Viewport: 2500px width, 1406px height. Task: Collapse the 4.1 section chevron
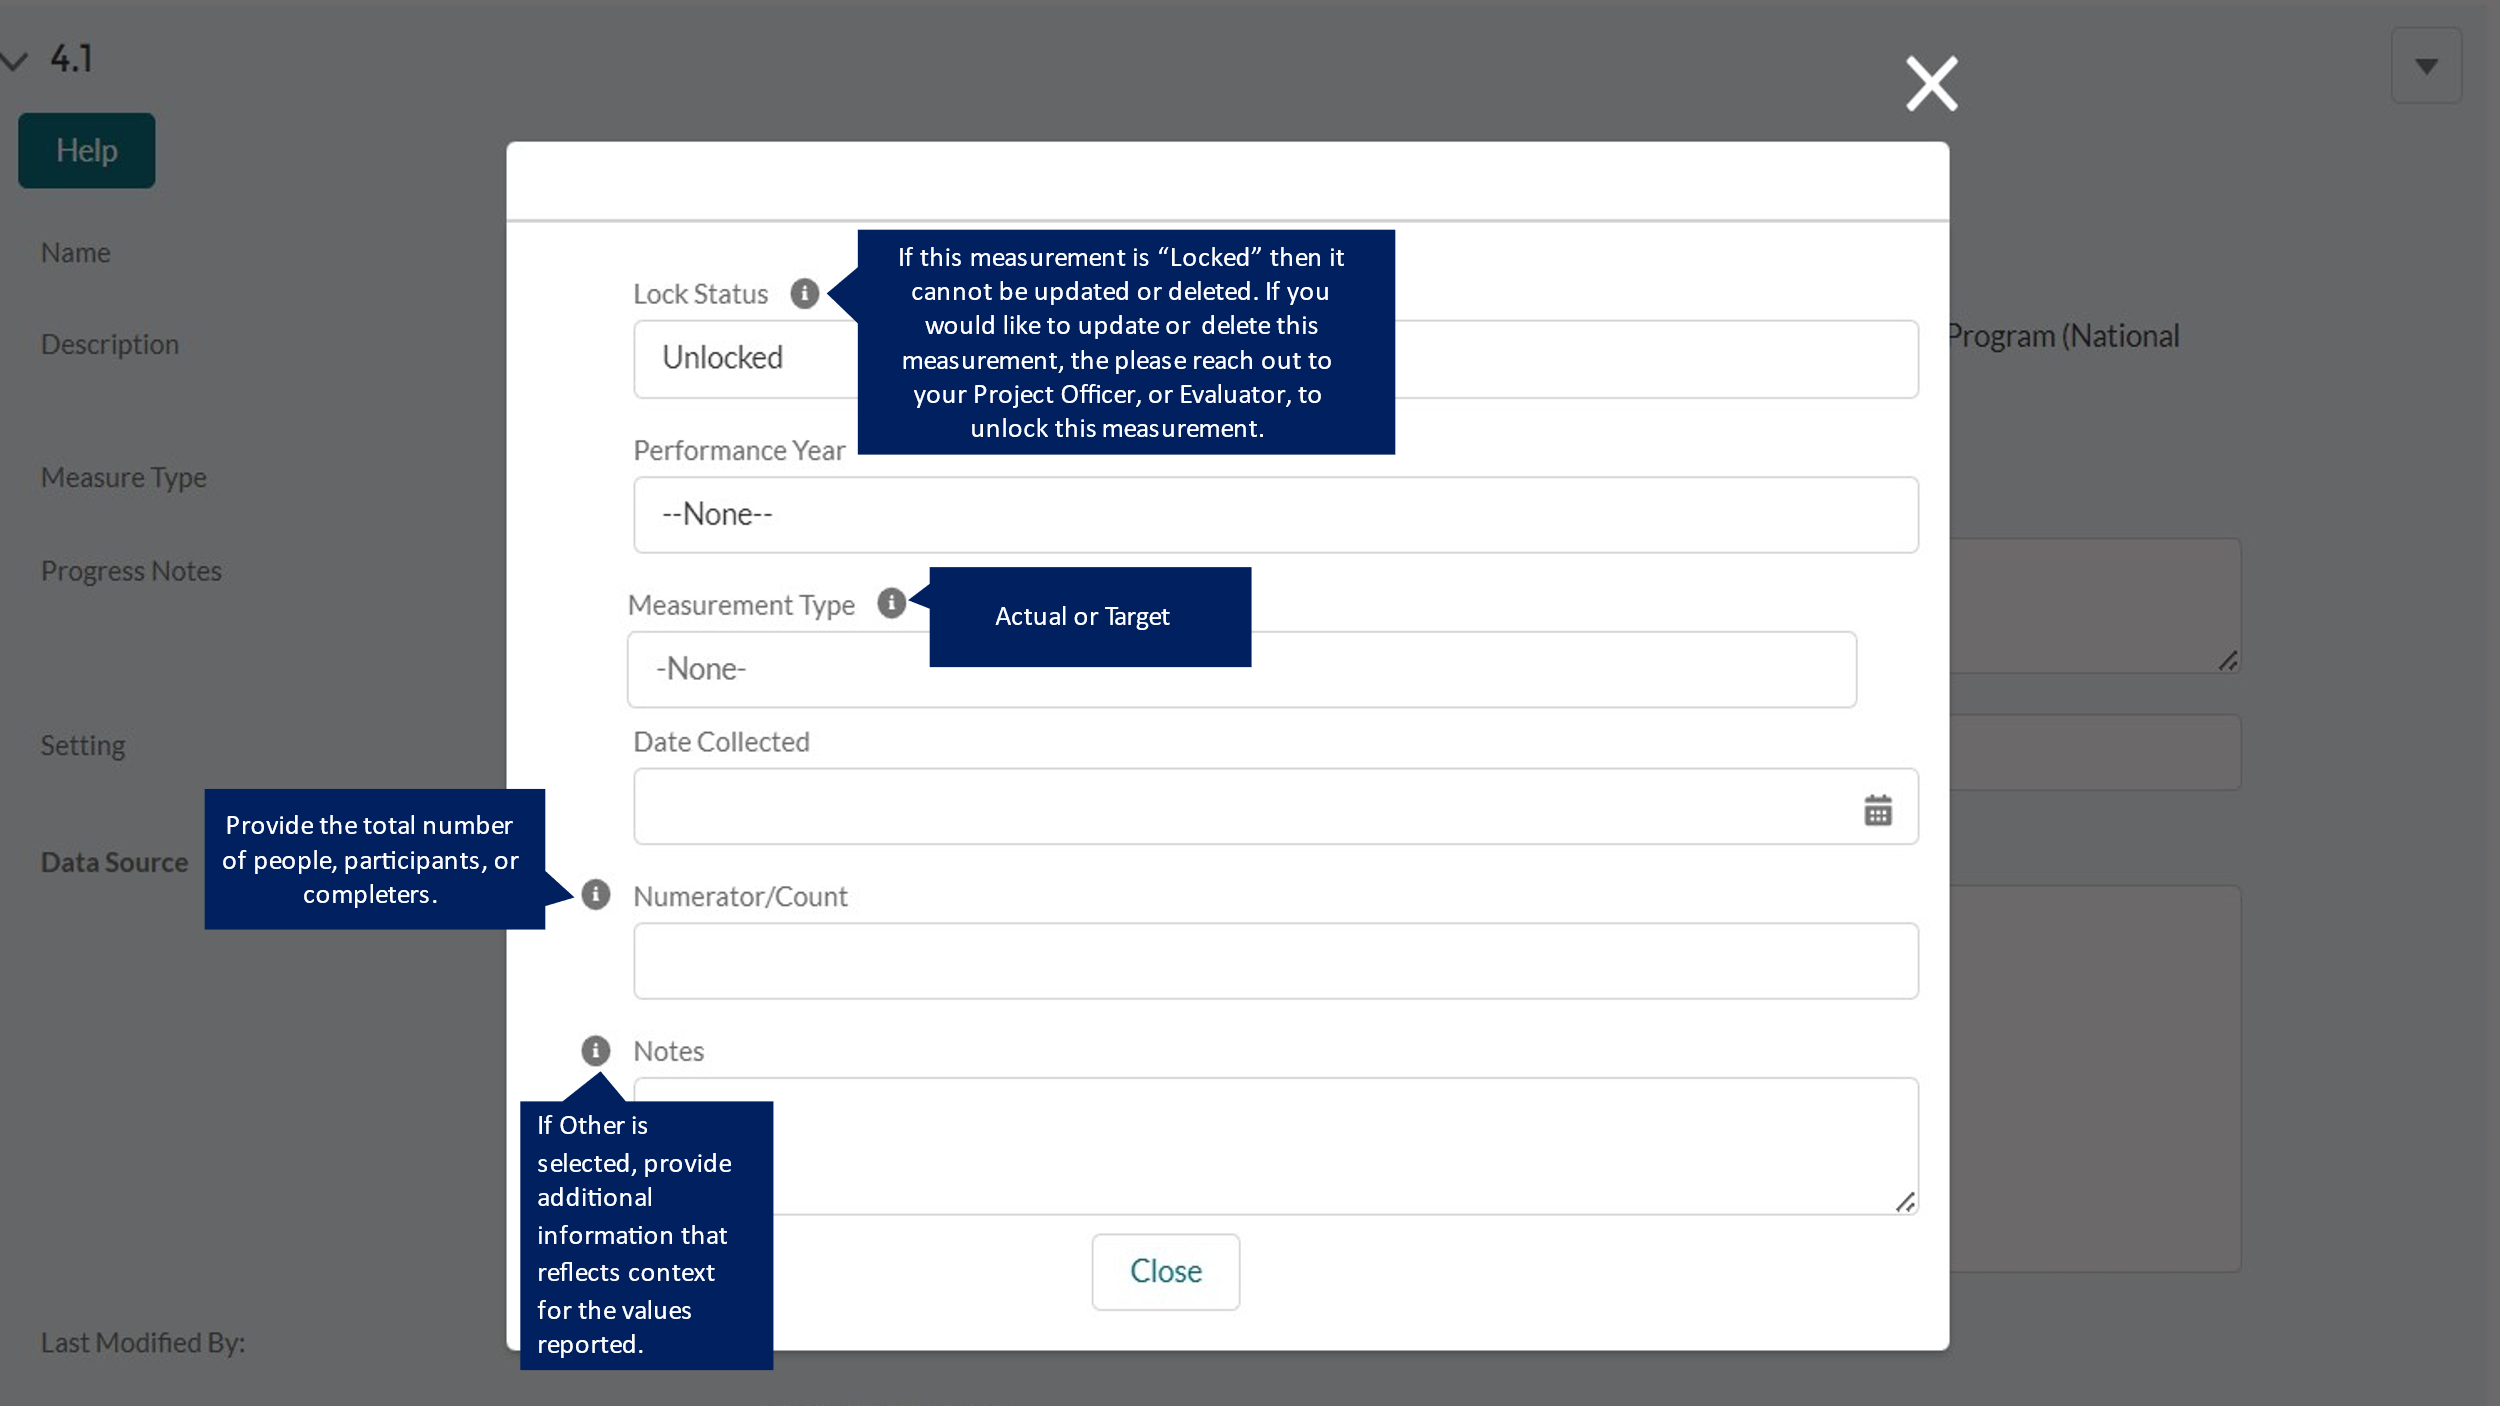pos(14,60)
